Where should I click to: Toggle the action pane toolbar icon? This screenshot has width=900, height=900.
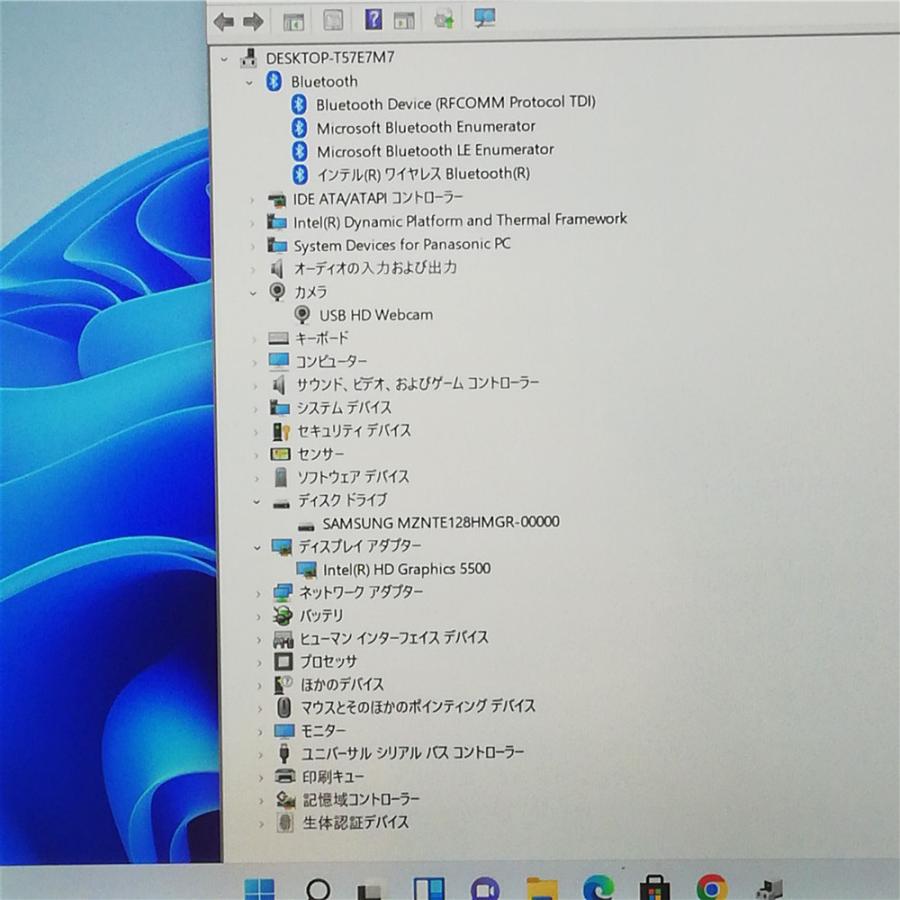tap(404, 21)
